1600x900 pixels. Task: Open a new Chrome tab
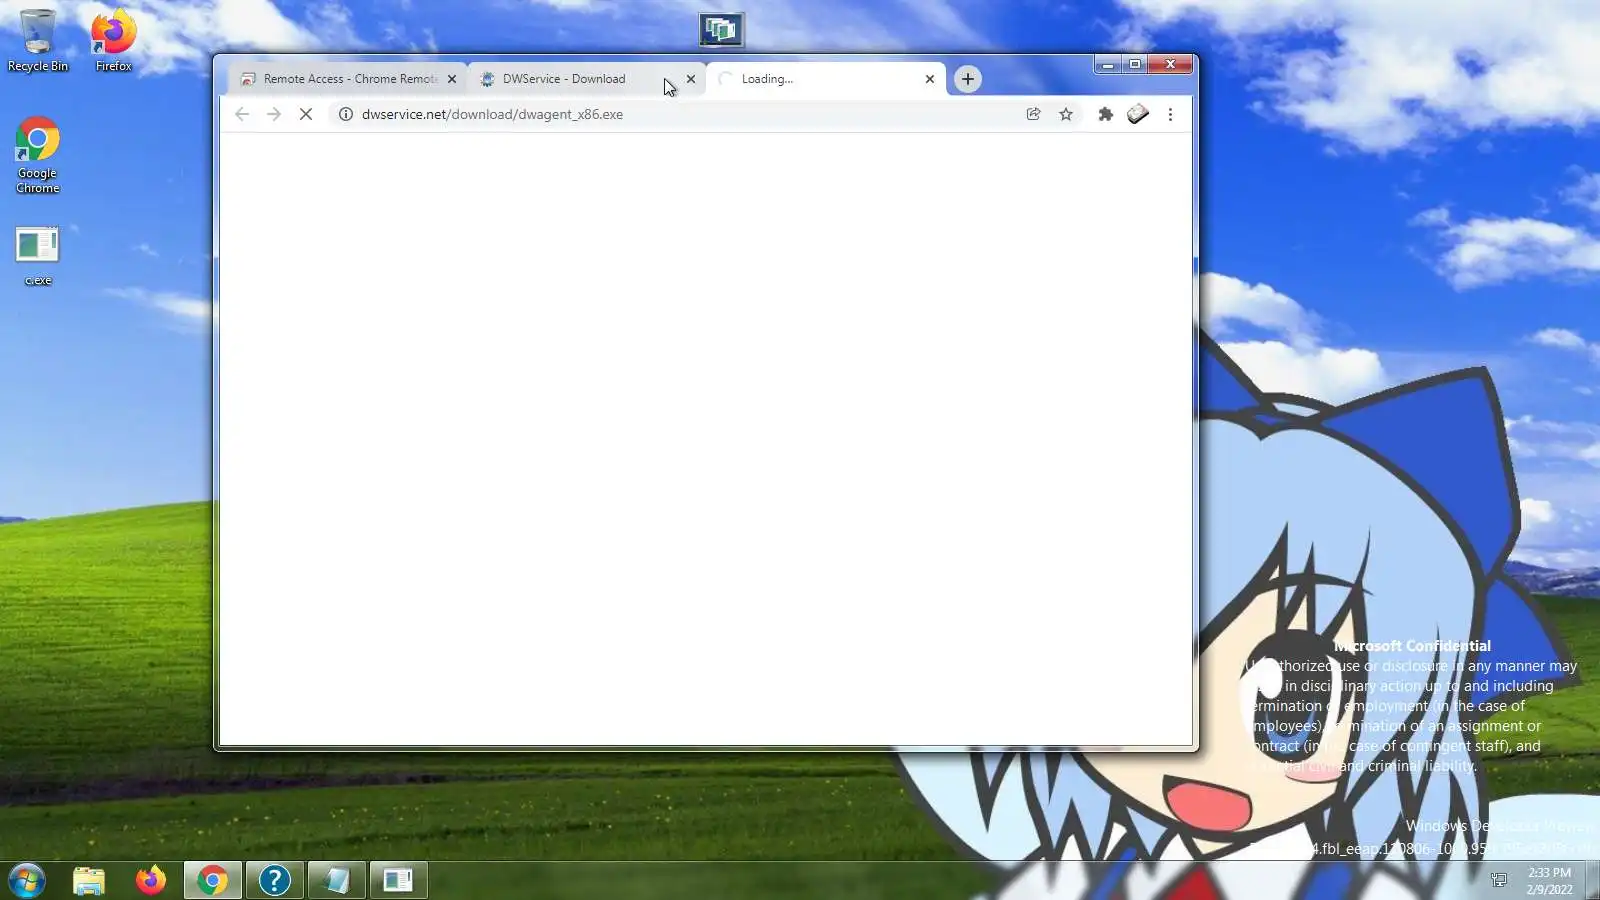point(968,79)
